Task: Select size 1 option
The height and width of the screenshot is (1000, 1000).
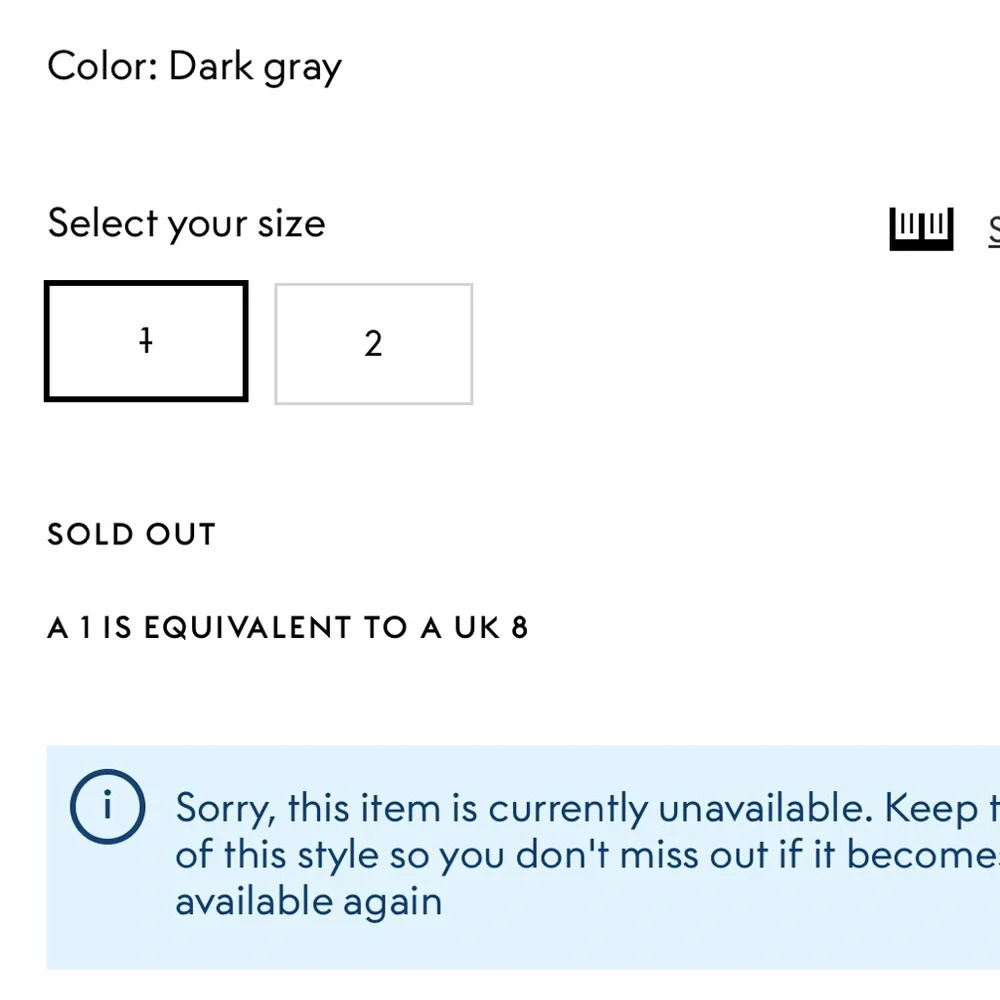Action: pos(146,341)
